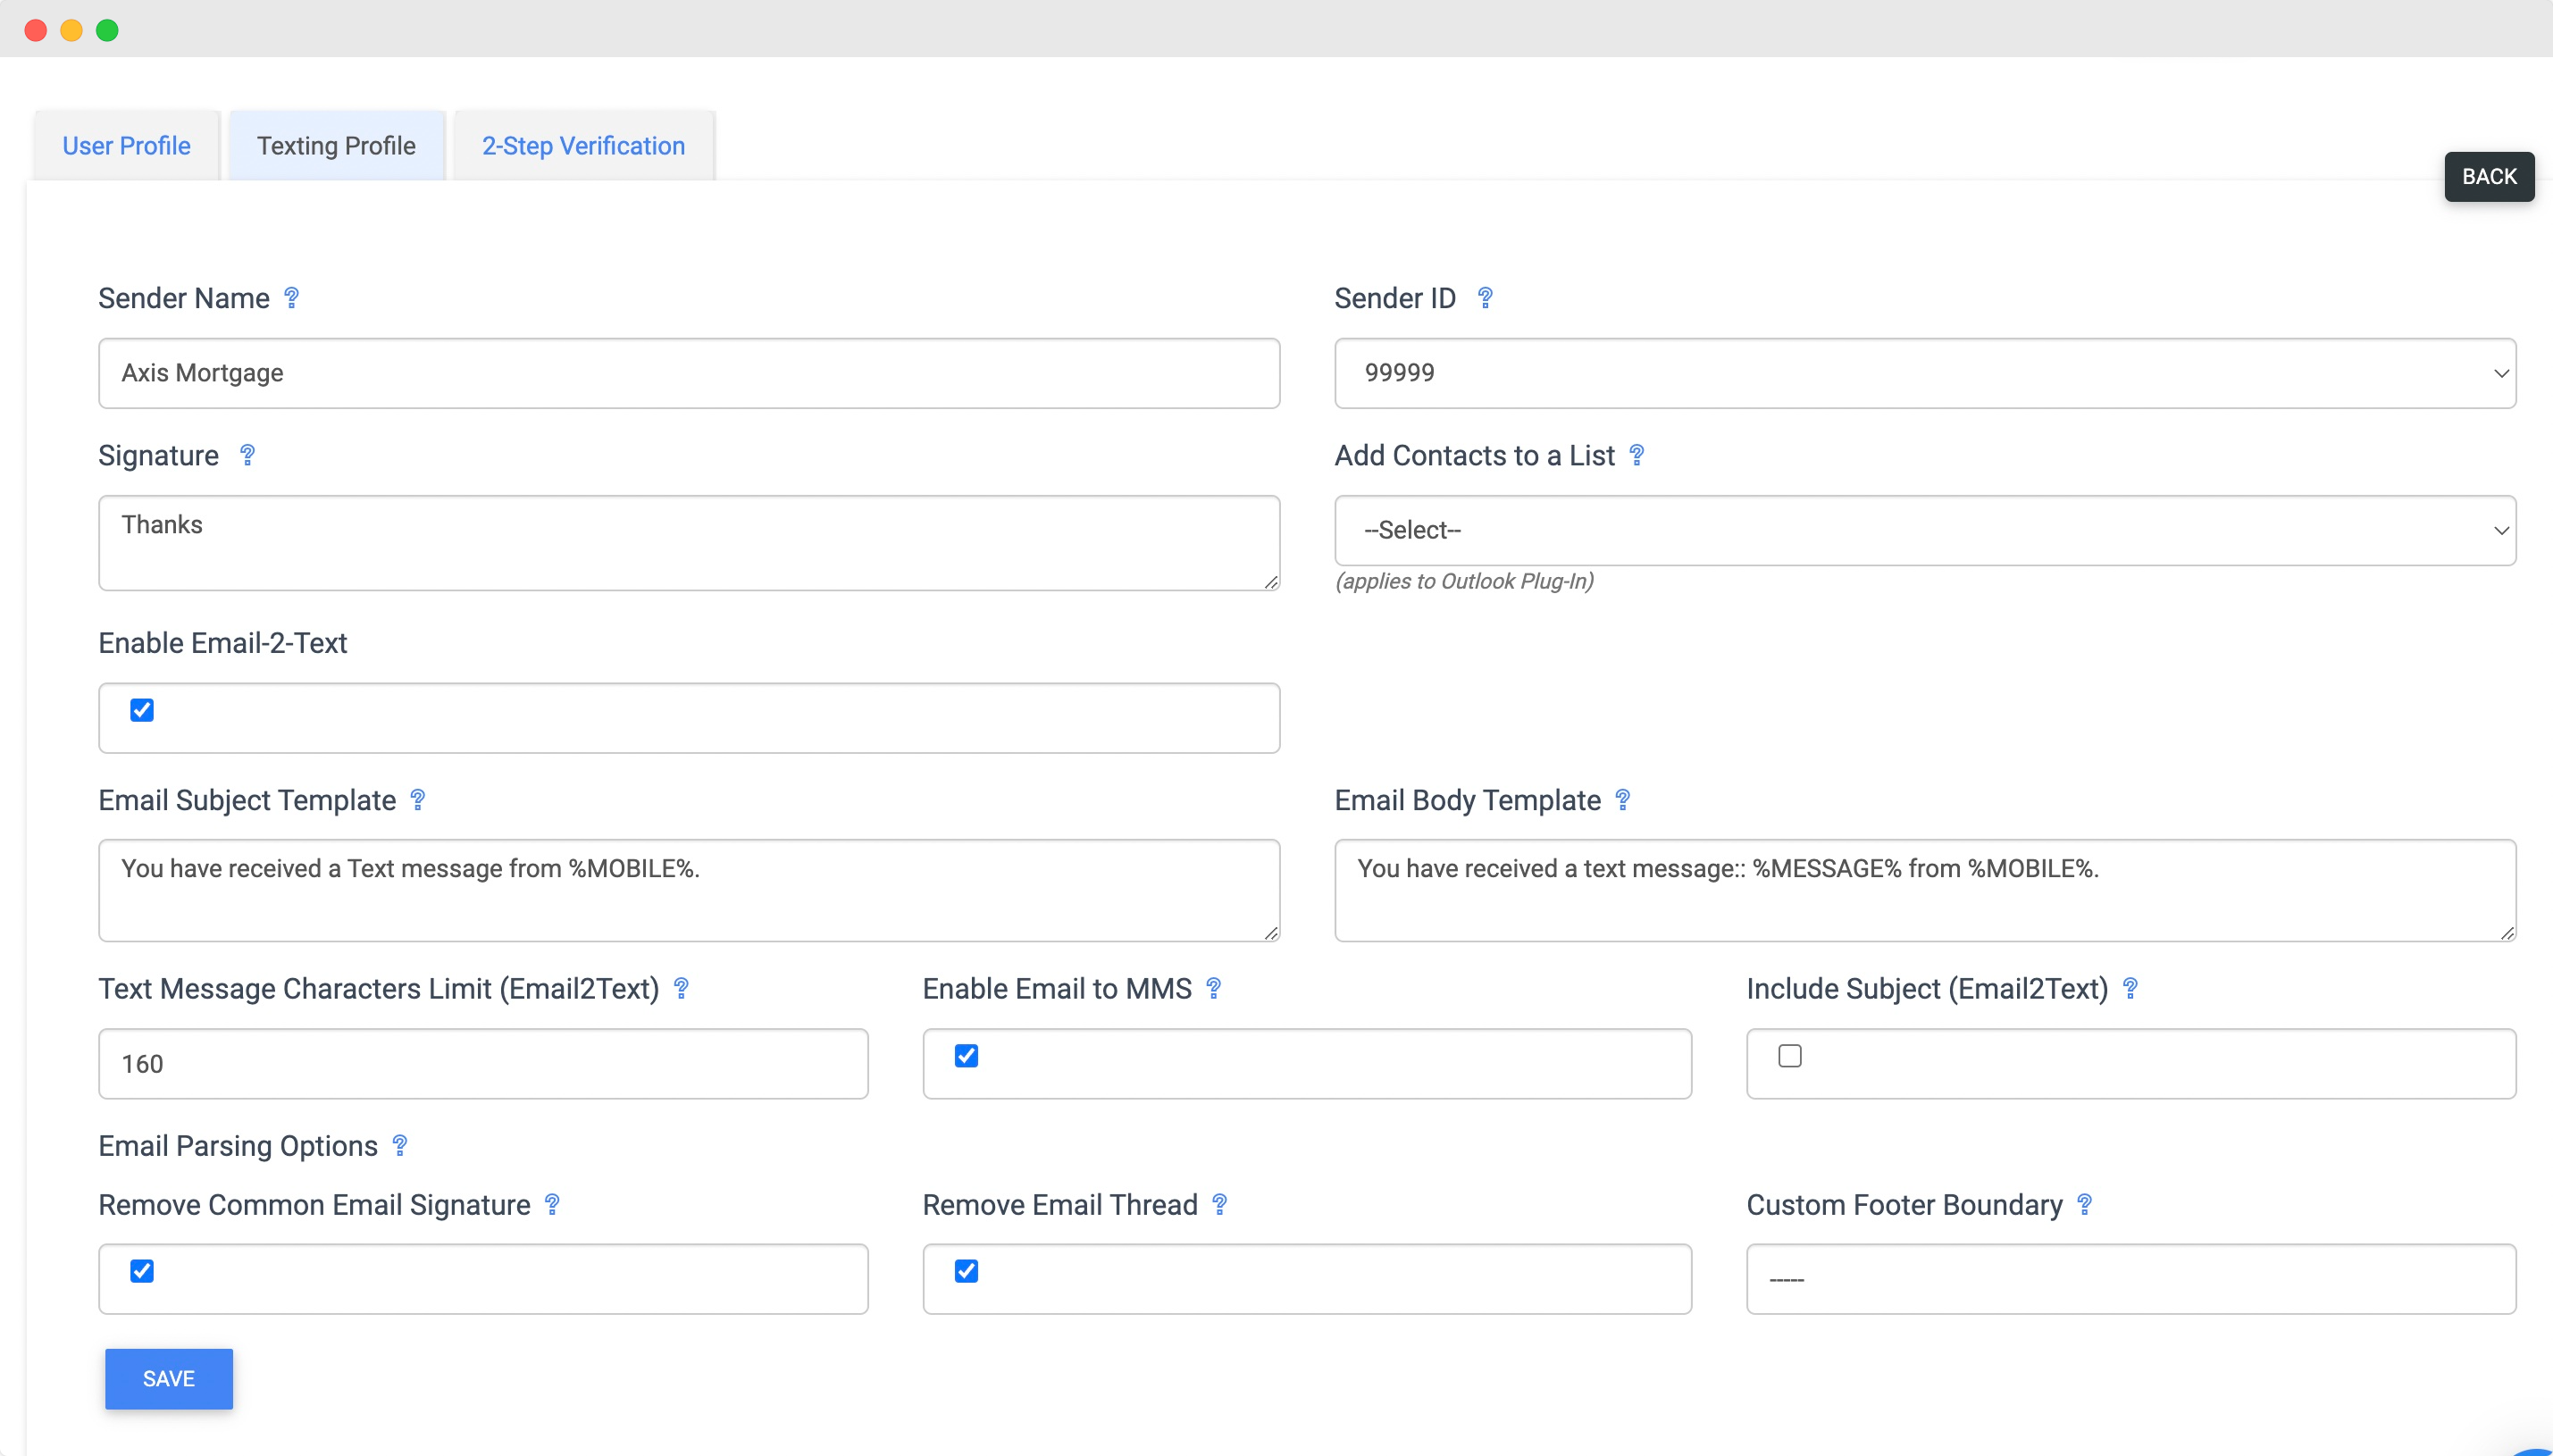
Task: Toggle the Remove Common Email Signature checkbox
Action: point(142,1270)
